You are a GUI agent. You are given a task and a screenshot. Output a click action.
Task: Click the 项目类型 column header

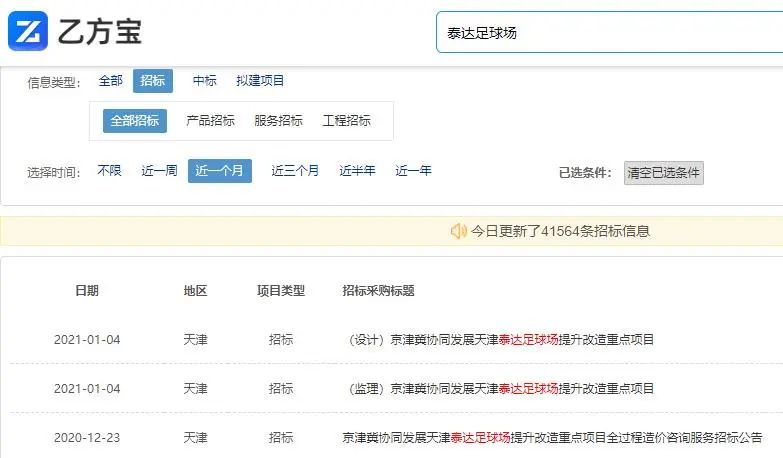281,291
